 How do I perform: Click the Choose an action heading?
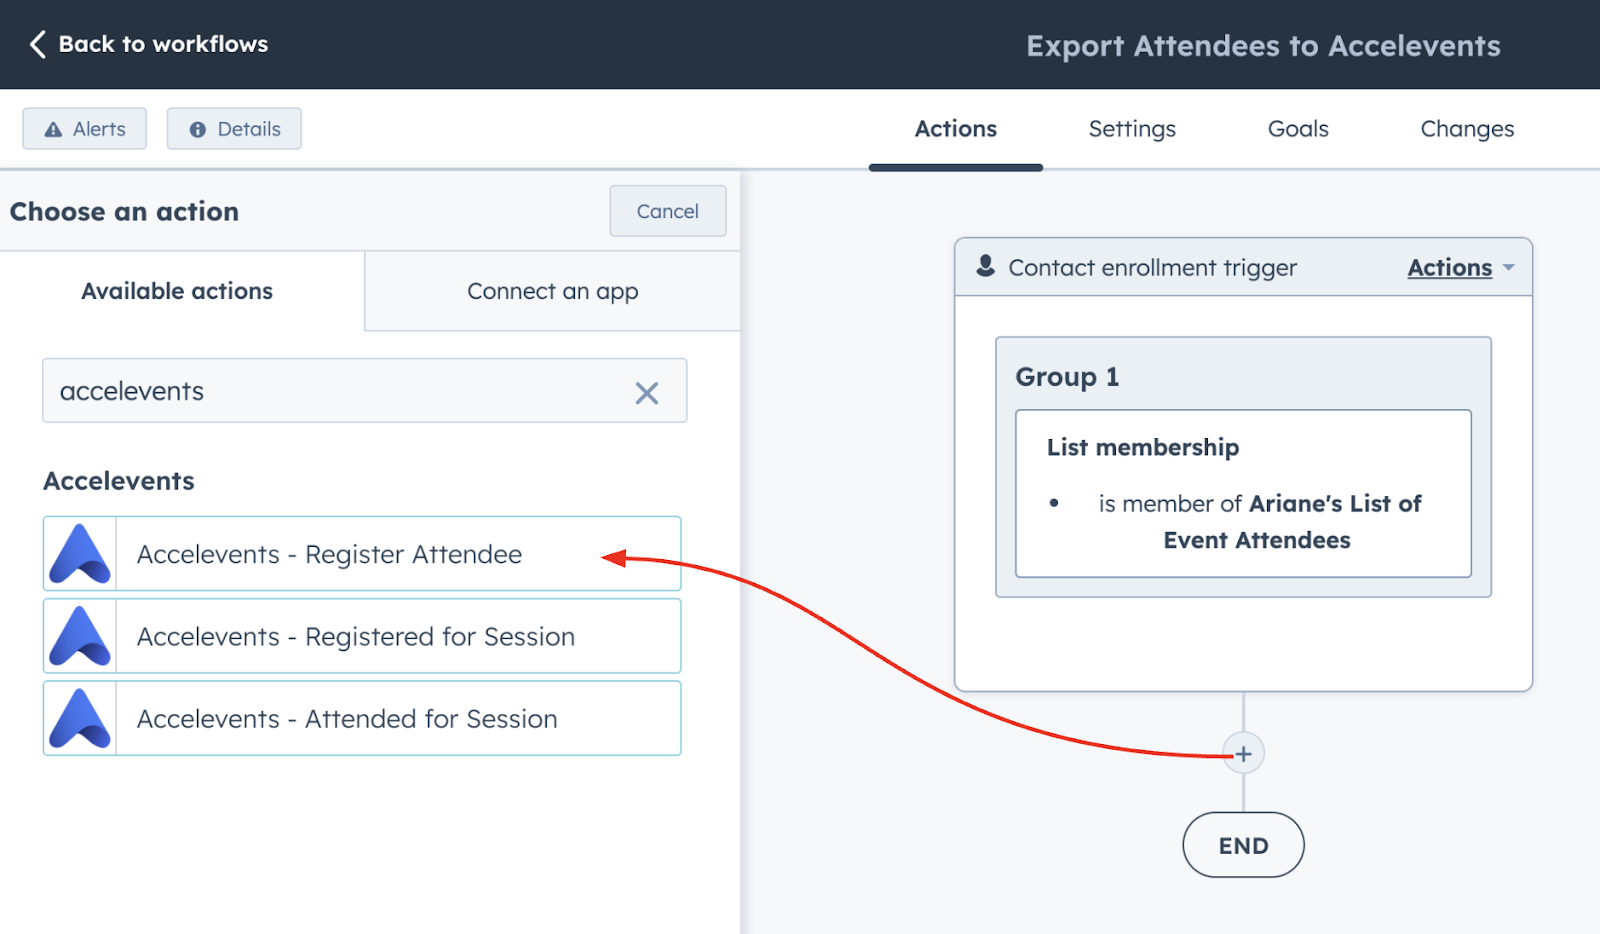click(124, 212)
